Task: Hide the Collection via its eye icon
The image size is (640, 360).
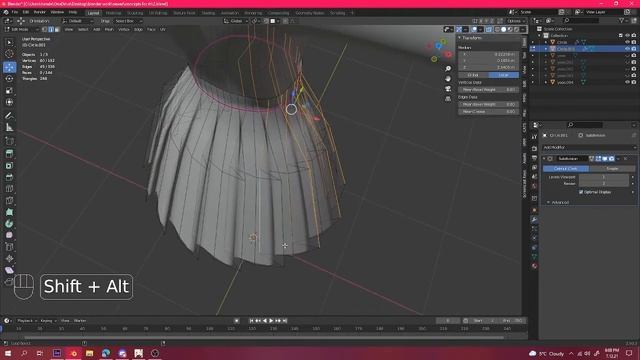Action: coord(627,36)
